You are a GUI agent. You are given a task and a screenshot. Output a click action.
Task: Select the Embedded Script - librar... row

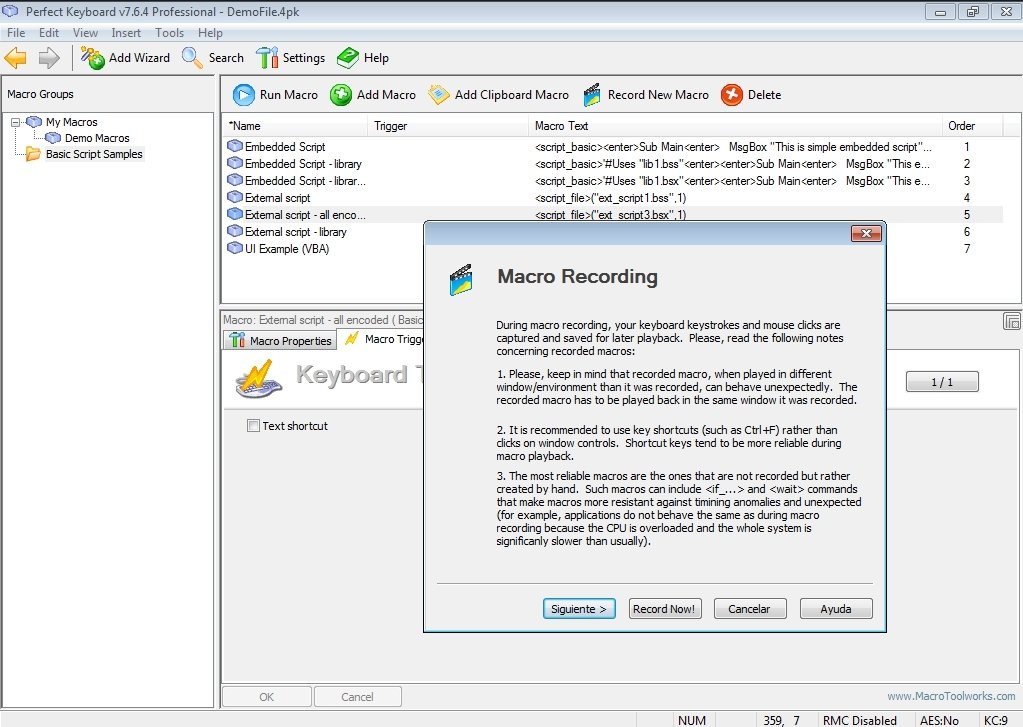(x=613, y=180)
